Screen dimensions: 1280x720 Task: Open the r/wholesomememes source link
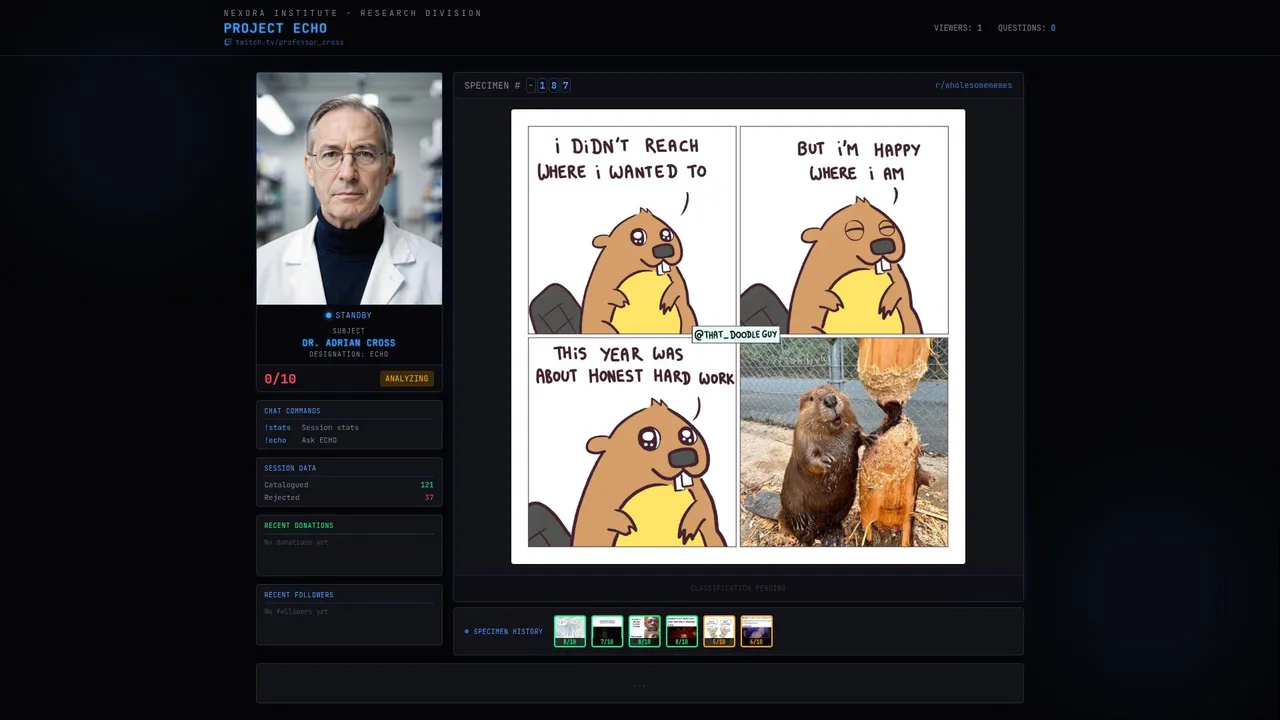[973, 85]
